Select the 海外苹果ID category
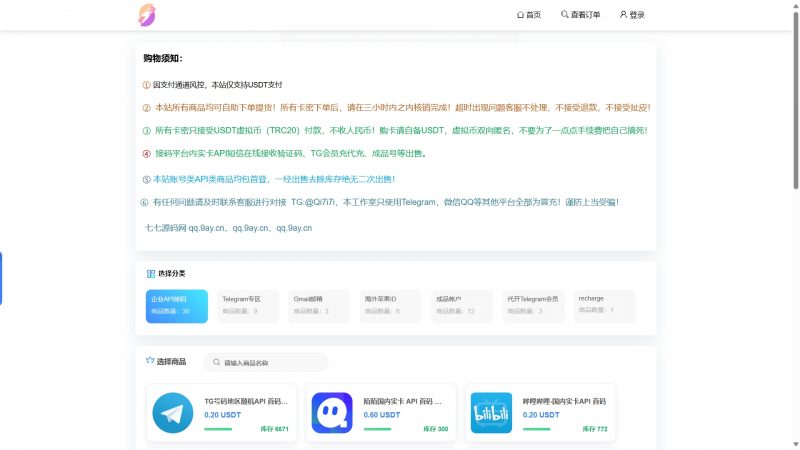The height and width of the screenshot is (450, 800). click(x=391, y=306)
